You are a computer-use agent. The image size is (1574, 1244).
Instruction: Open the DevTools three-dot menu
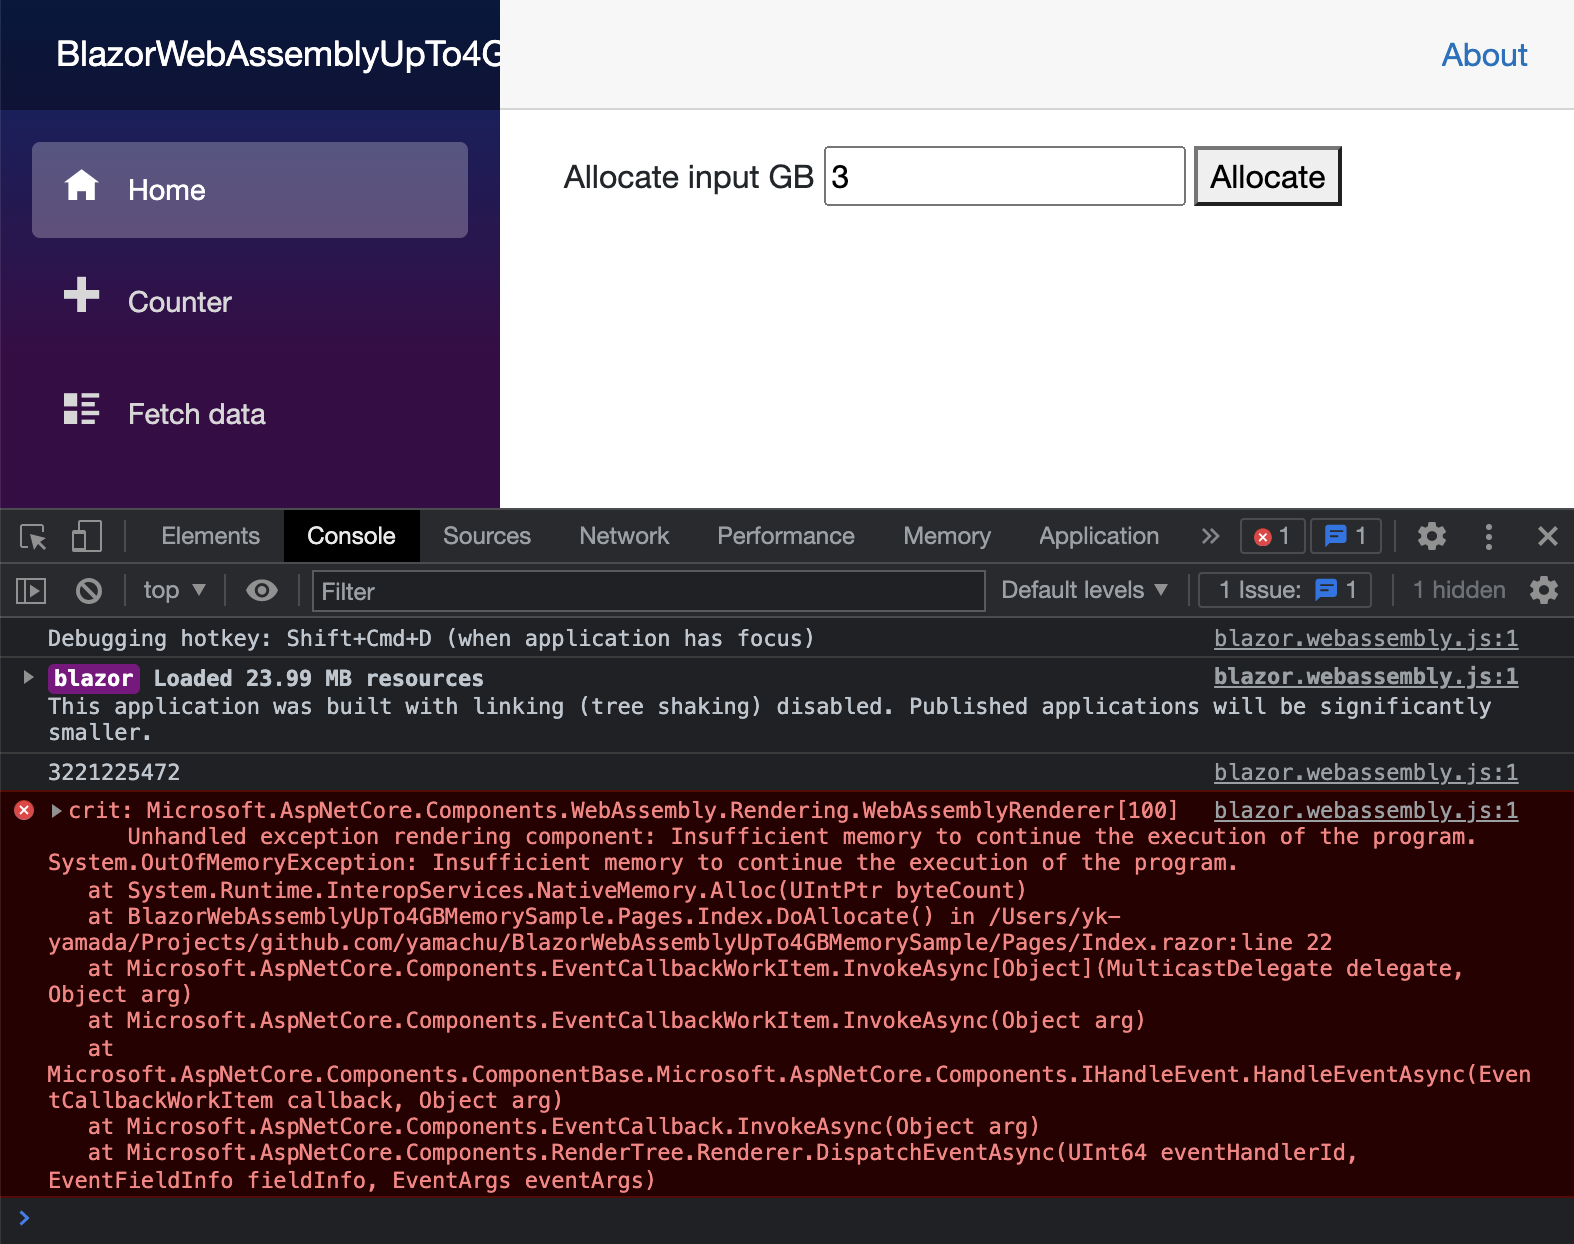pyautogui.click(x=1489, y=537)
